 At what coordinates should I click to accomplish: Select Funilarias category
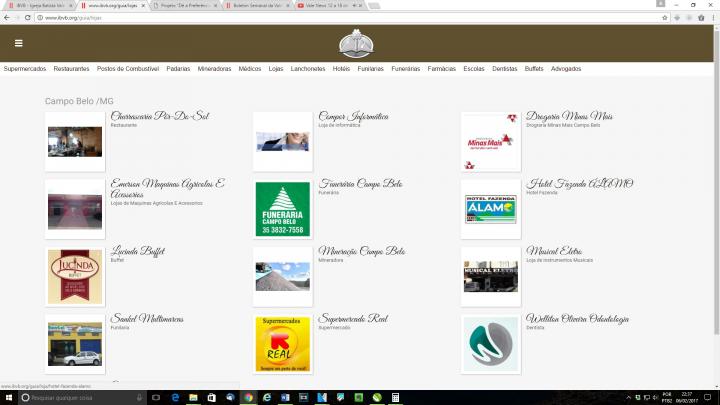tap(371, 69)
